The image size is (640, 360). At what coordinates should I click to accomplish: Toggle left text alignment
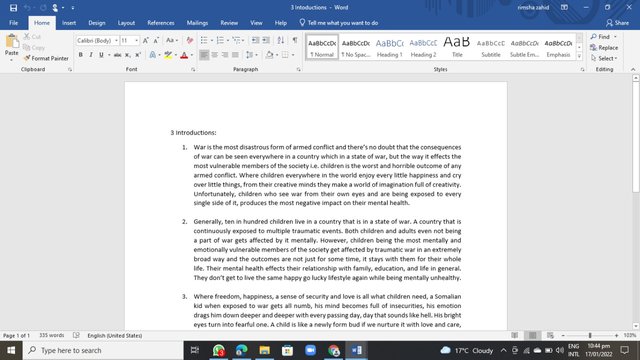[204, 55]
